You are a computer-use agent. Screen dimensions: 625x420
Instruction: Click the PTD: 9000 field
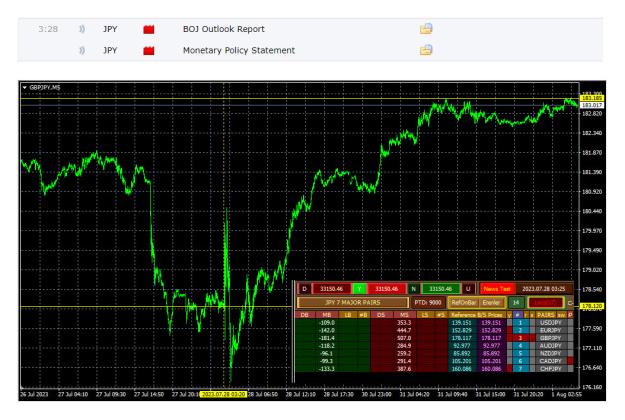point(428,303)
